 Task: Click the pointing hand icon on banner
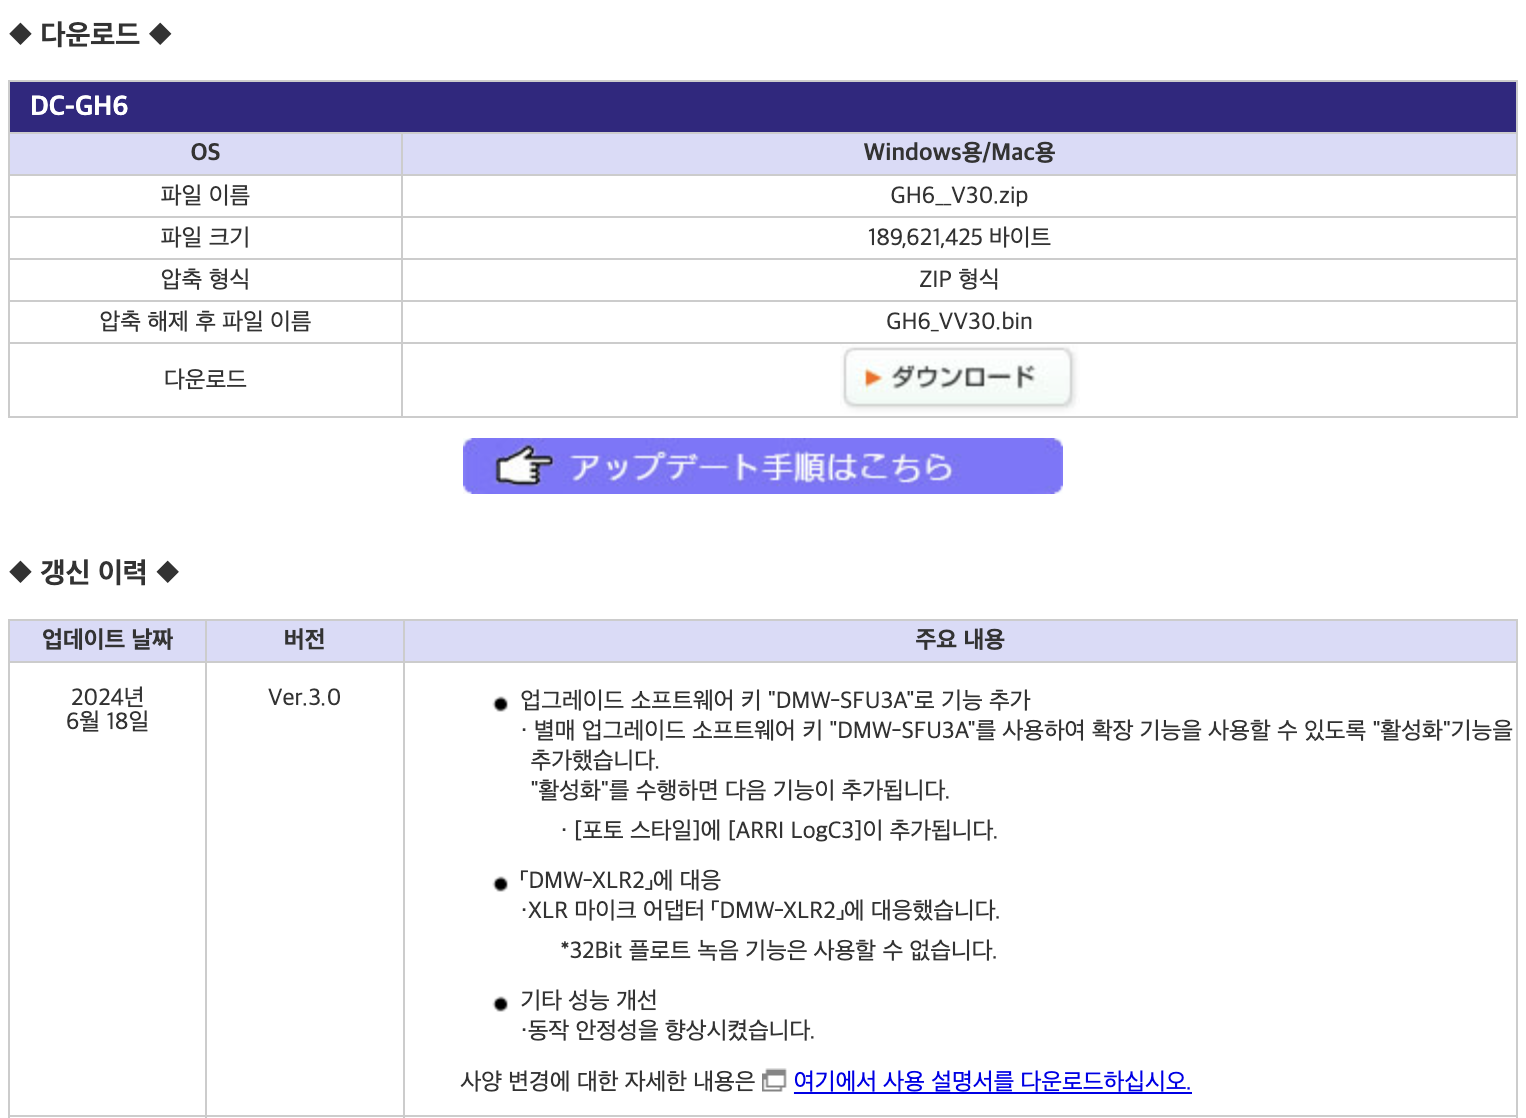point(524,466)
